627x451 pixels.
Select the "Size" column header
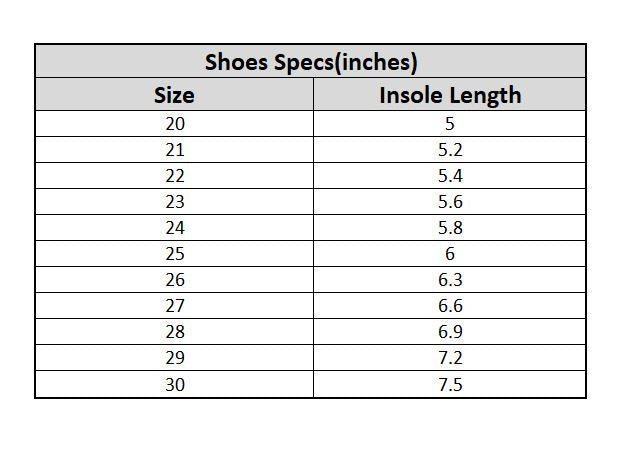tap(174, 96)
